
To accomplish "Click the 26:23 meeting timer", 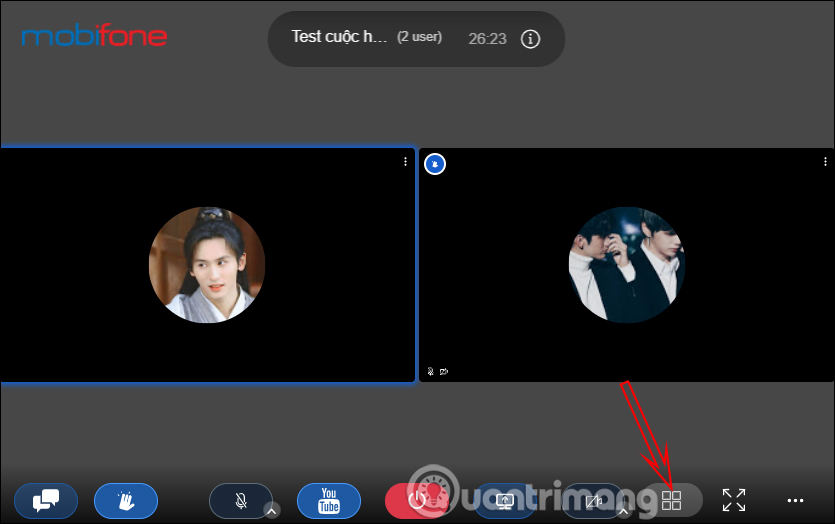I will 487,39.
